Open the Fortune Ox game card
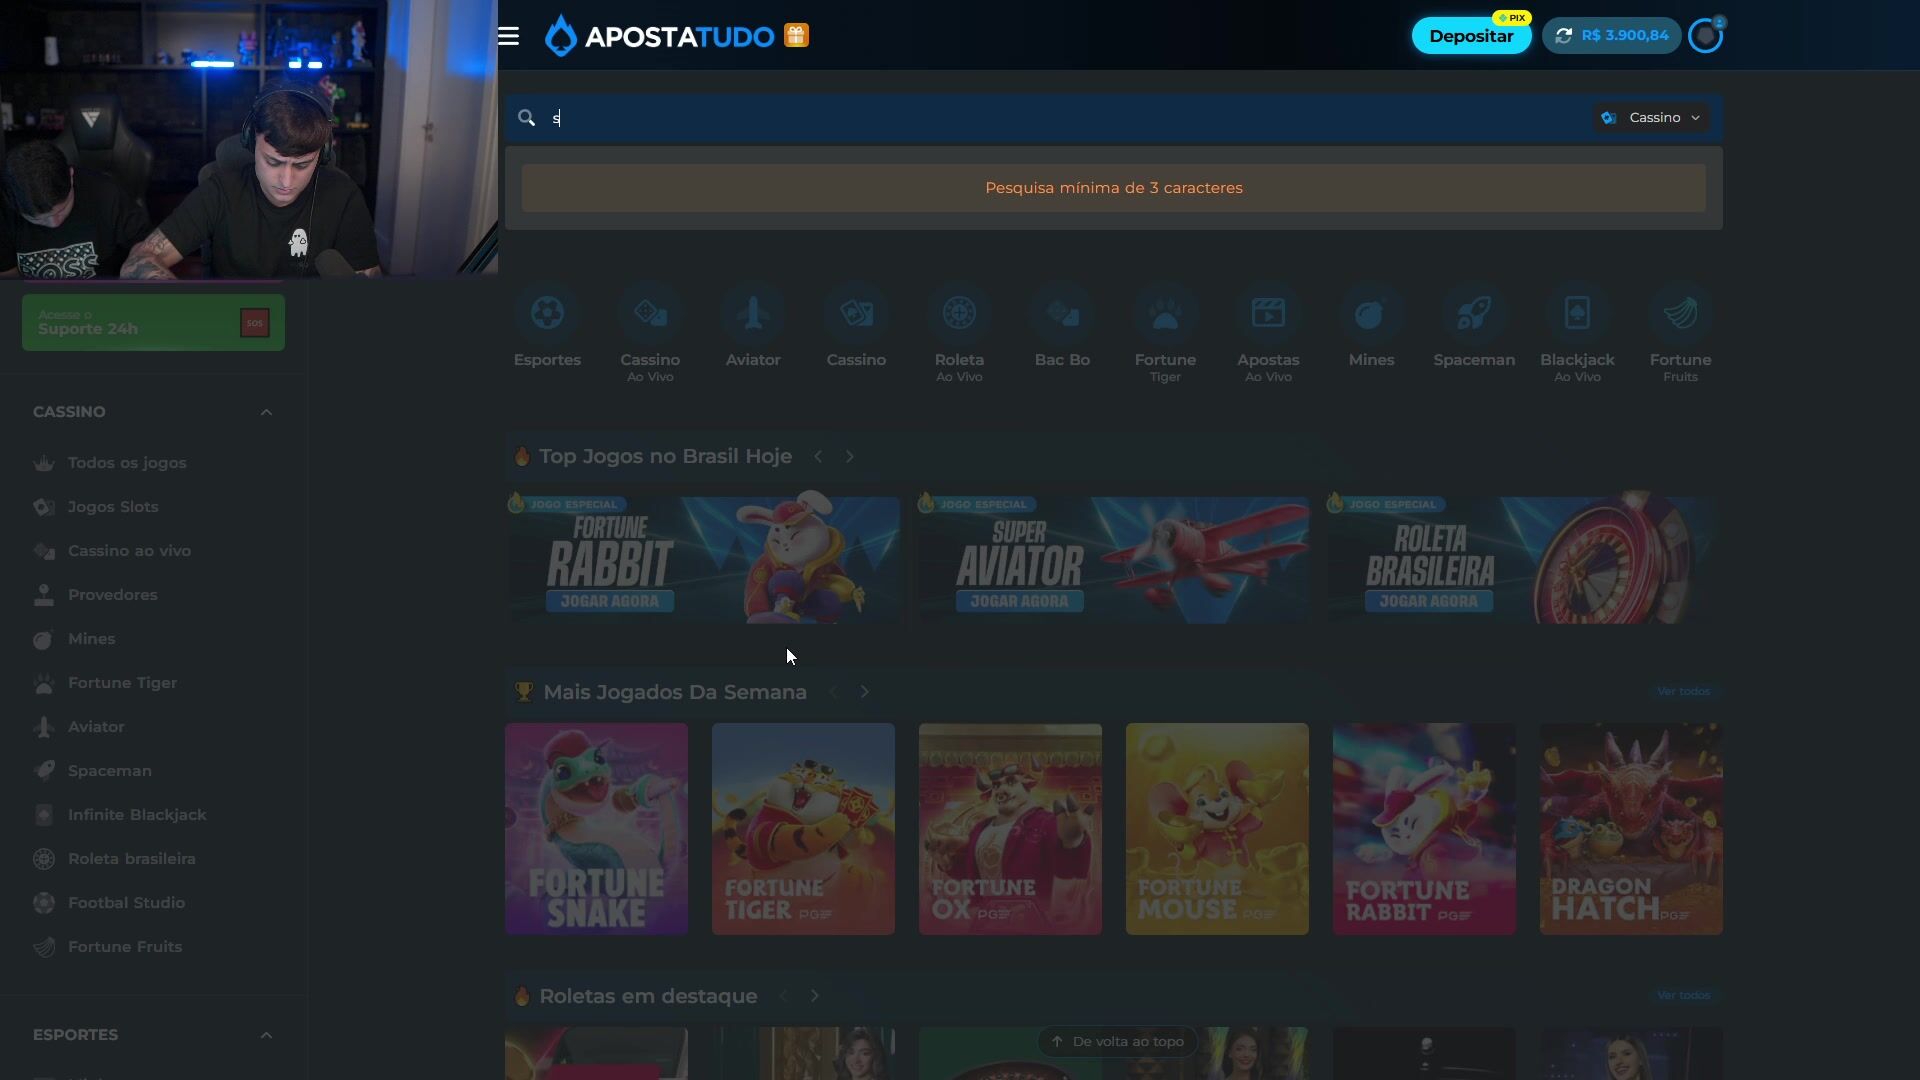 [1010, 829]
